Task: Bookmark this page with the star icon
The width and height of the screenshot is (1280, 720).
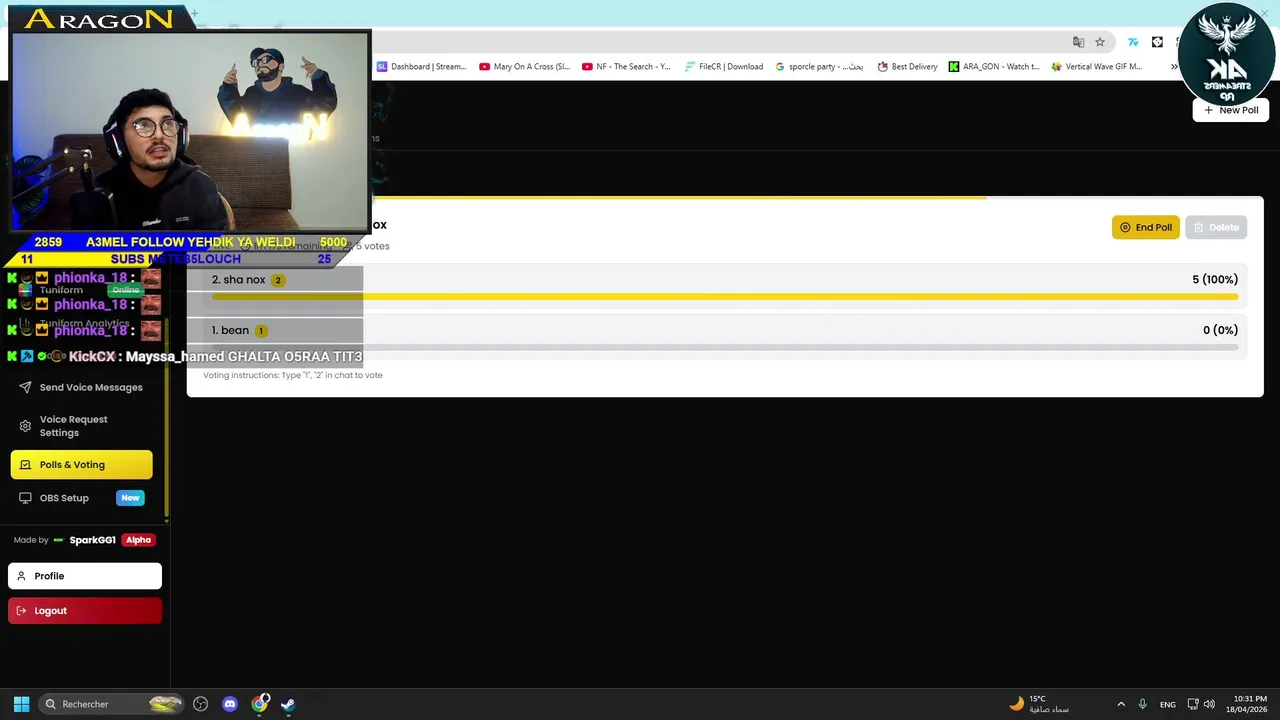Action: [x=1100, y=42]
